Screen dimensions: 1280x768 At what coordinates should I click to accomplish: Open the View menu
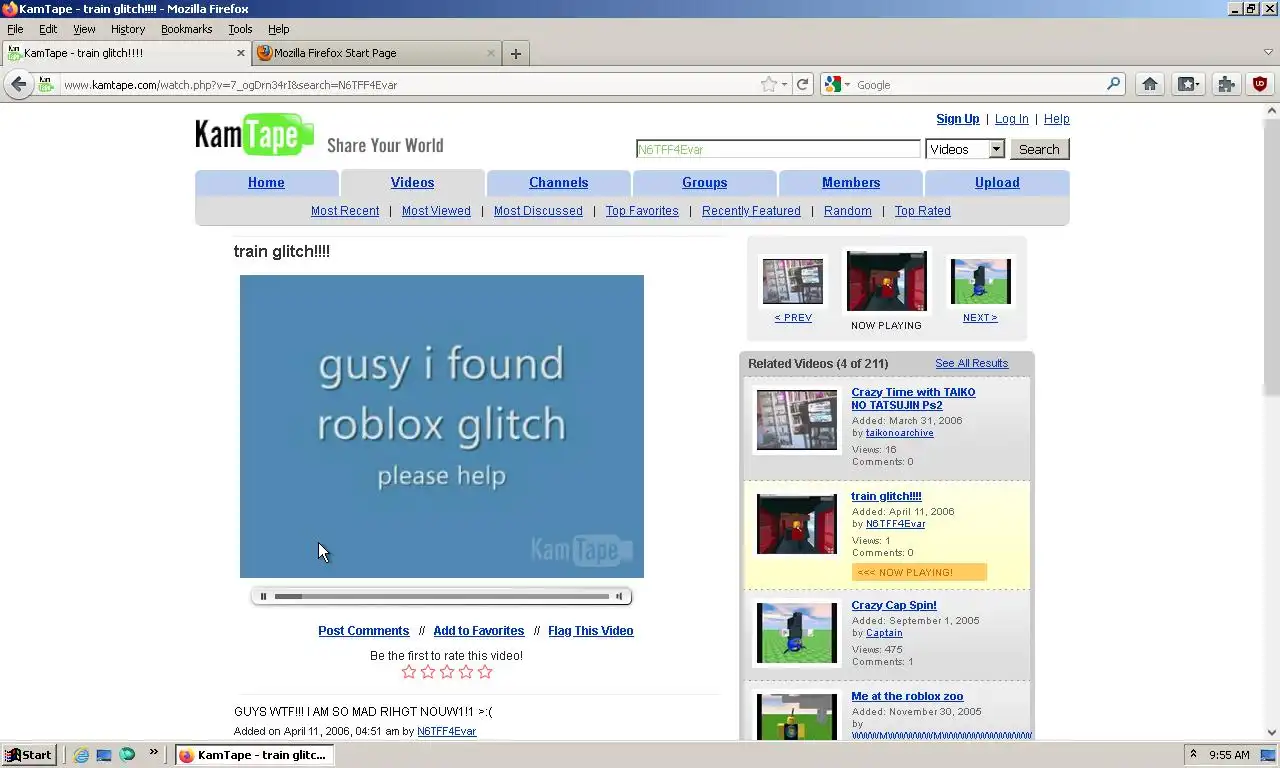point(84,29)
